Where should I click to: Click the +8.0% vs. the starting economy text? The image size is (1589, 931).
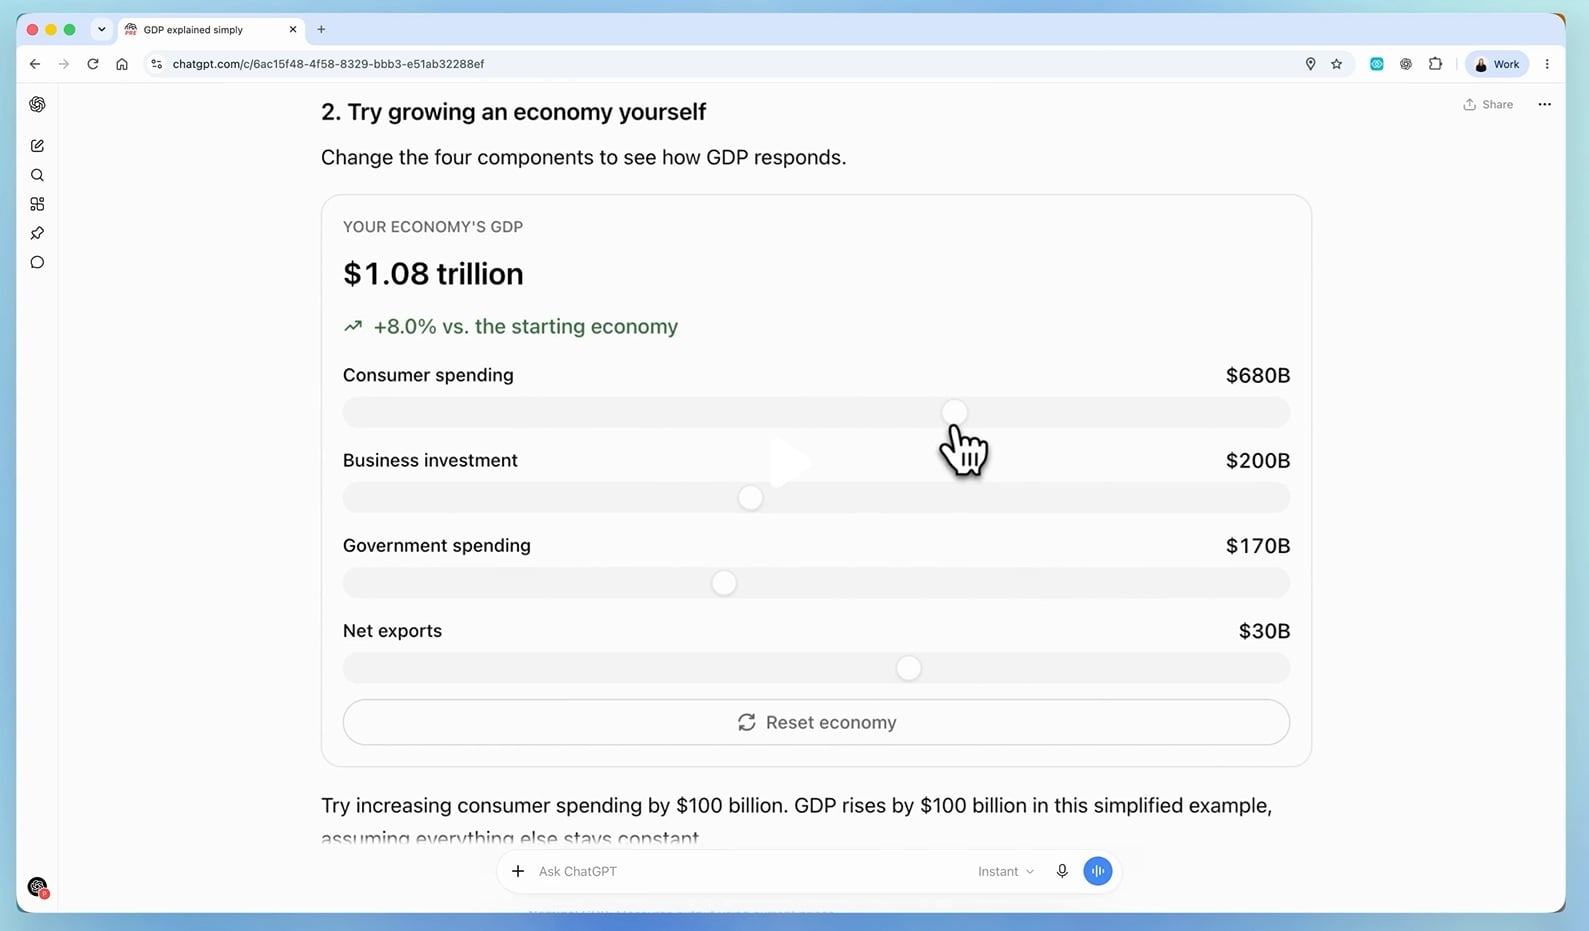tap(525, 326)
